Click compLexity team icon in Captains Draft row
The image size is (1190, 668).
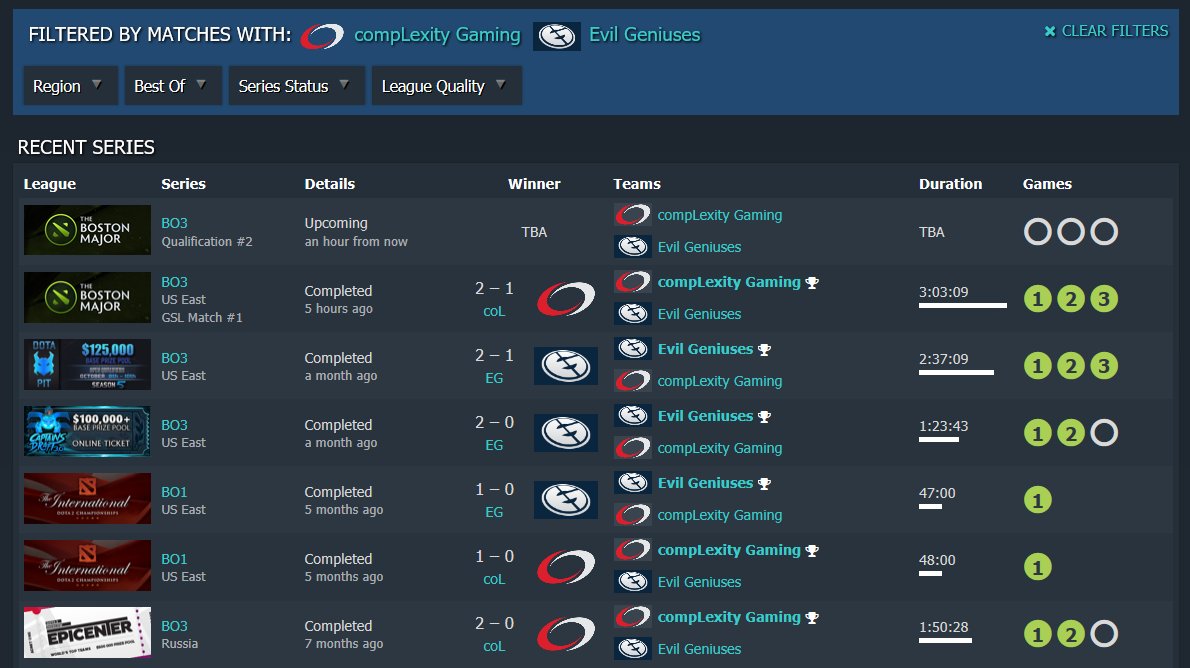point(632,448)
